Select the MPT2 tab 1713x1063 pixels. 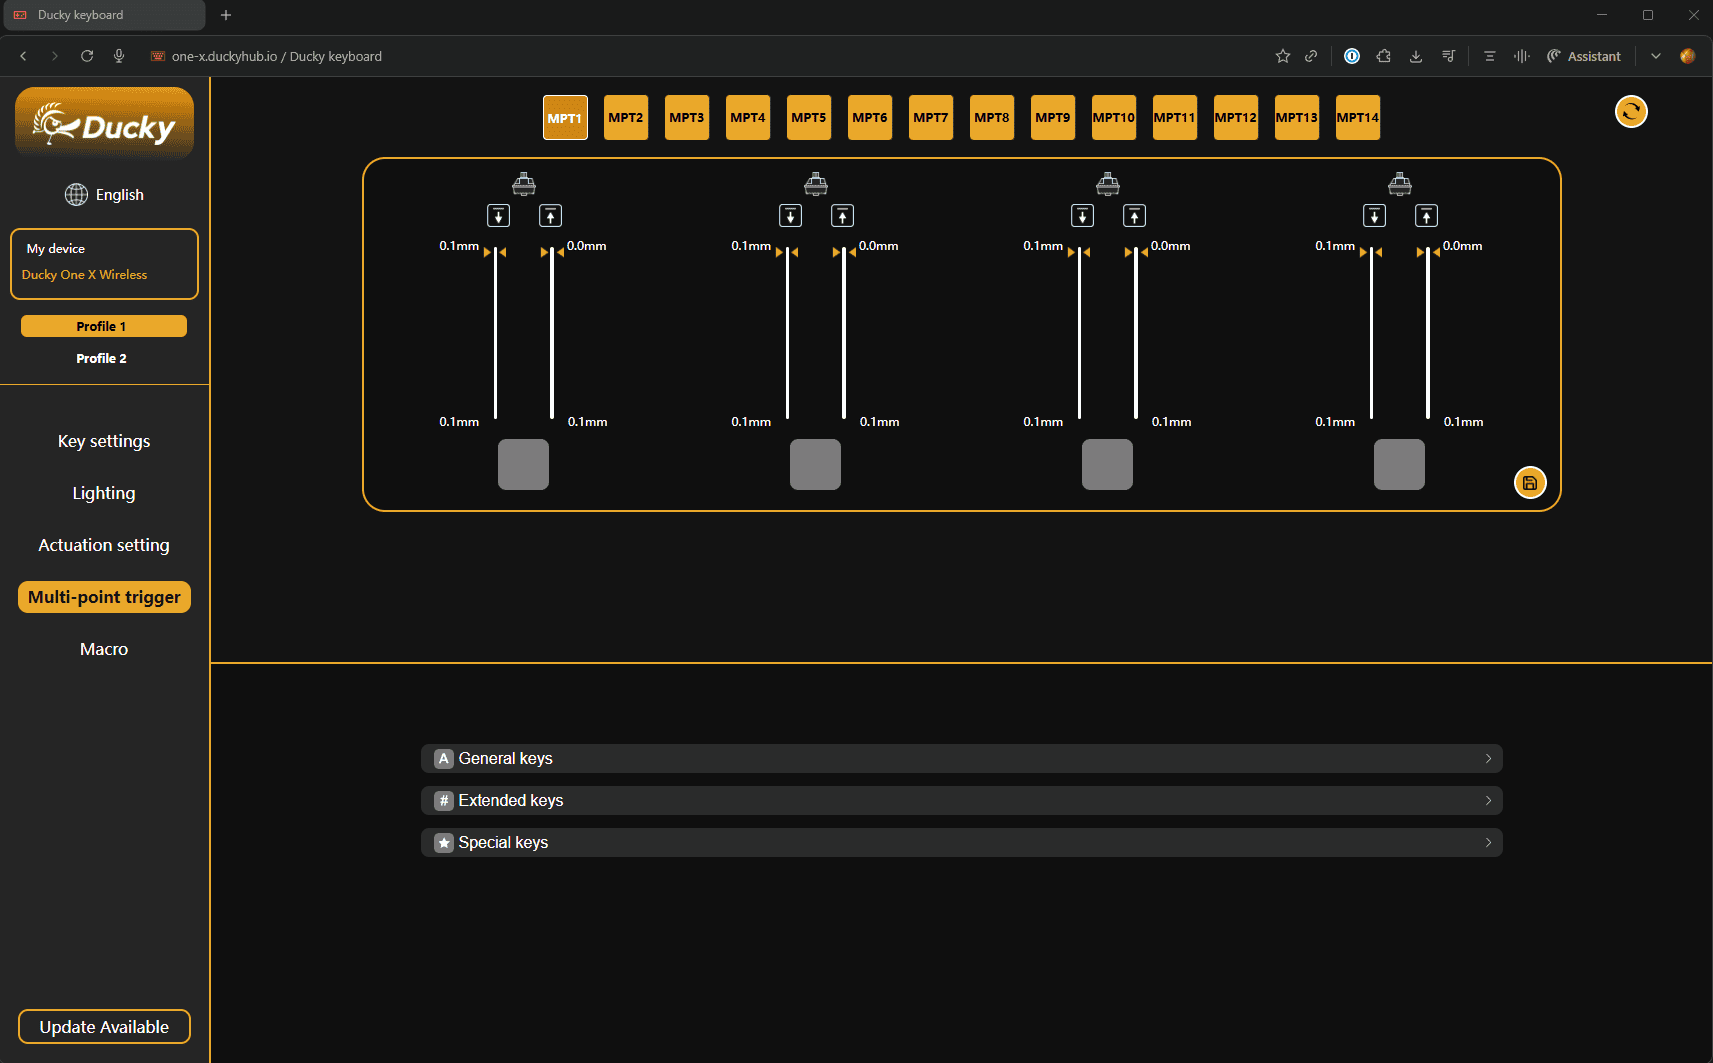coord(626,118)
